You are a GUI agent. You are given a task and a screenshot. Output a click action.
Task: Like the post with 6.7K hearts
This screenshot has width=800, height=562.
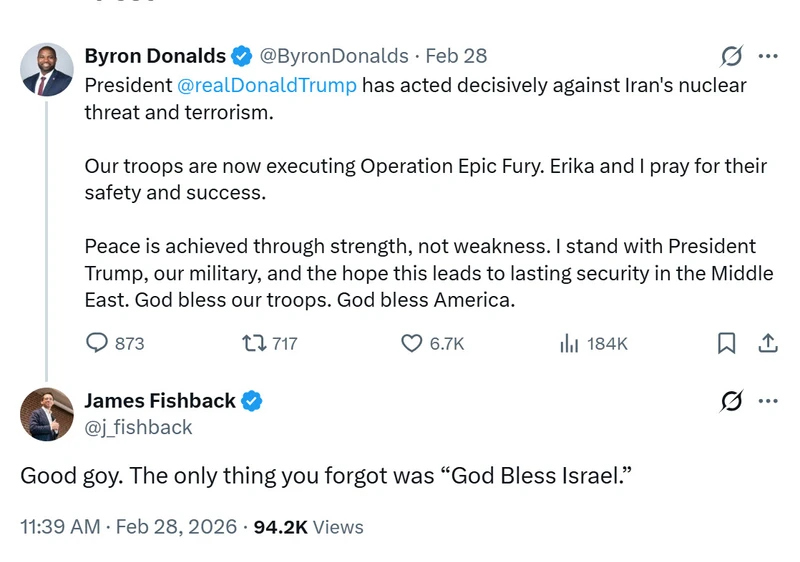pos(411,343)
